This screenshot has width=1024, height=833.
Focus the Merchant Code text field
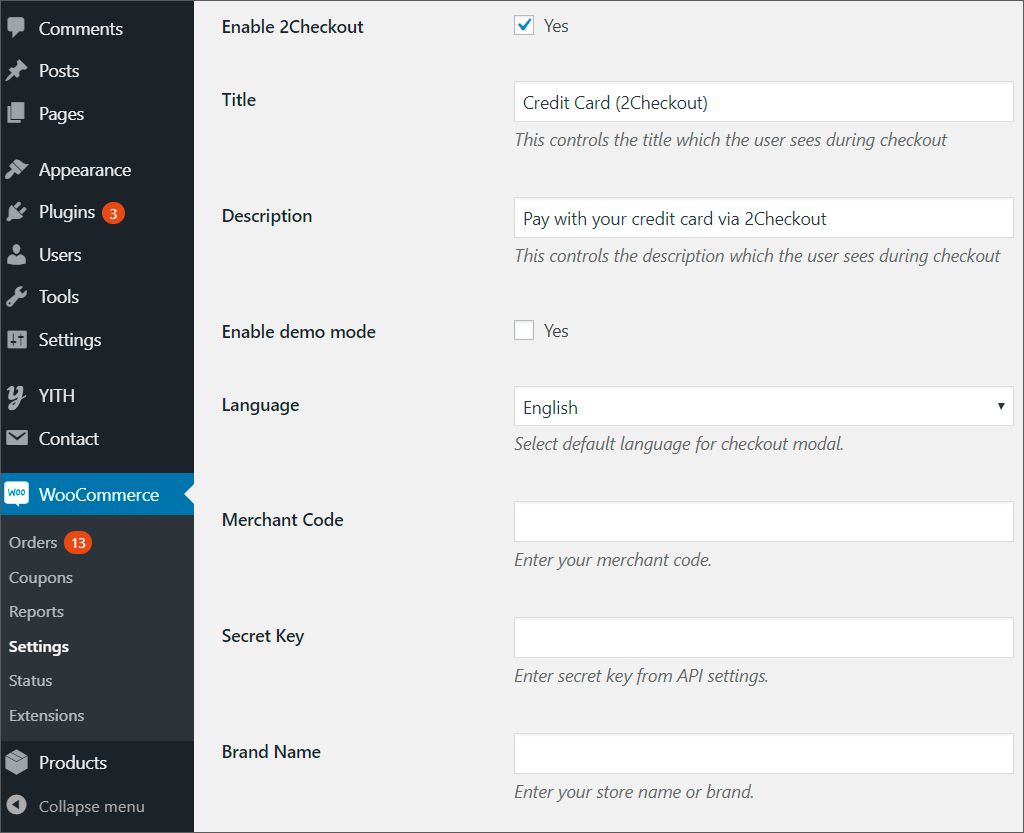coord(763,522)
